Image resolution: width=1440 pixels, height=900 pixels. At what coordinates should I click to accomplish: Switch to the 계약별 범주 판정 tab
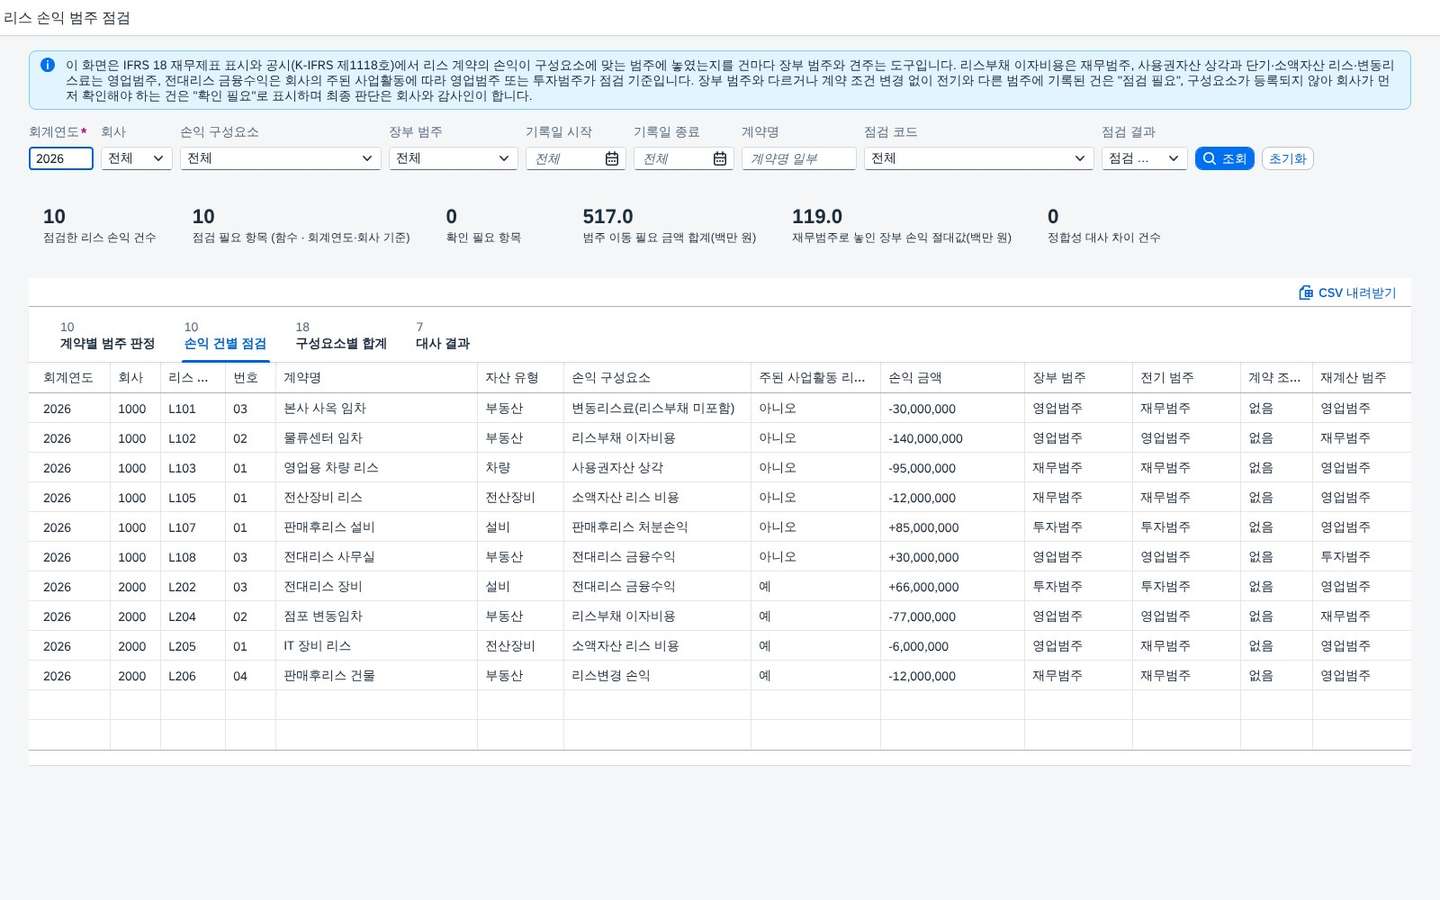tap(107, 336)
